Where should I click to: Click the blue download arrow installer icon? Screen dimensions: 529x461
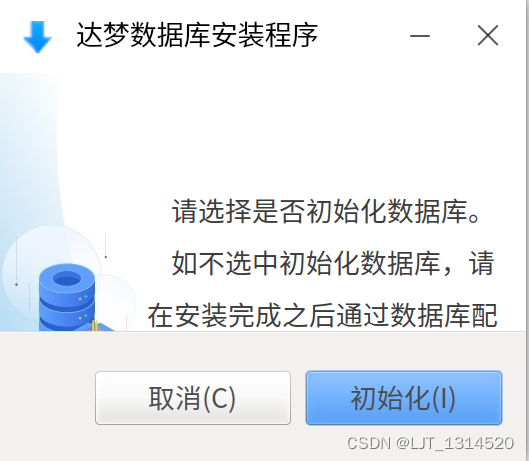(x=37, y=36)
